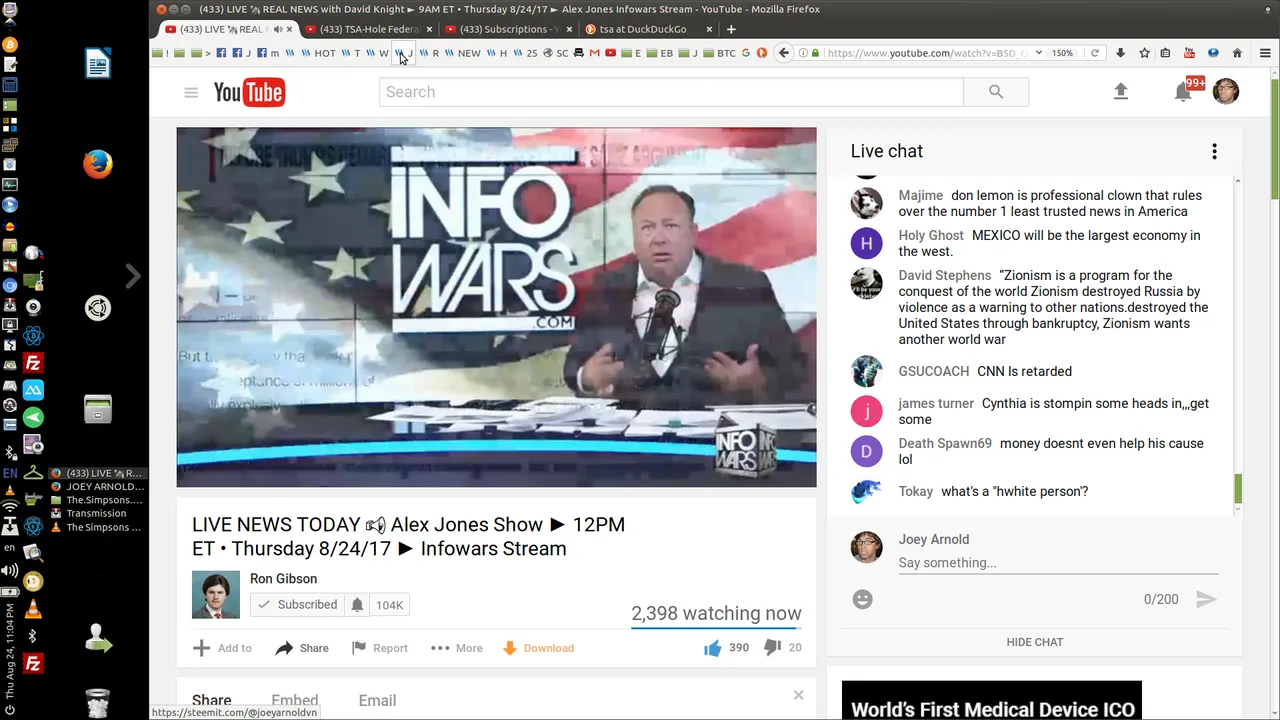Click Share below the video

click(x=302, y=648)
